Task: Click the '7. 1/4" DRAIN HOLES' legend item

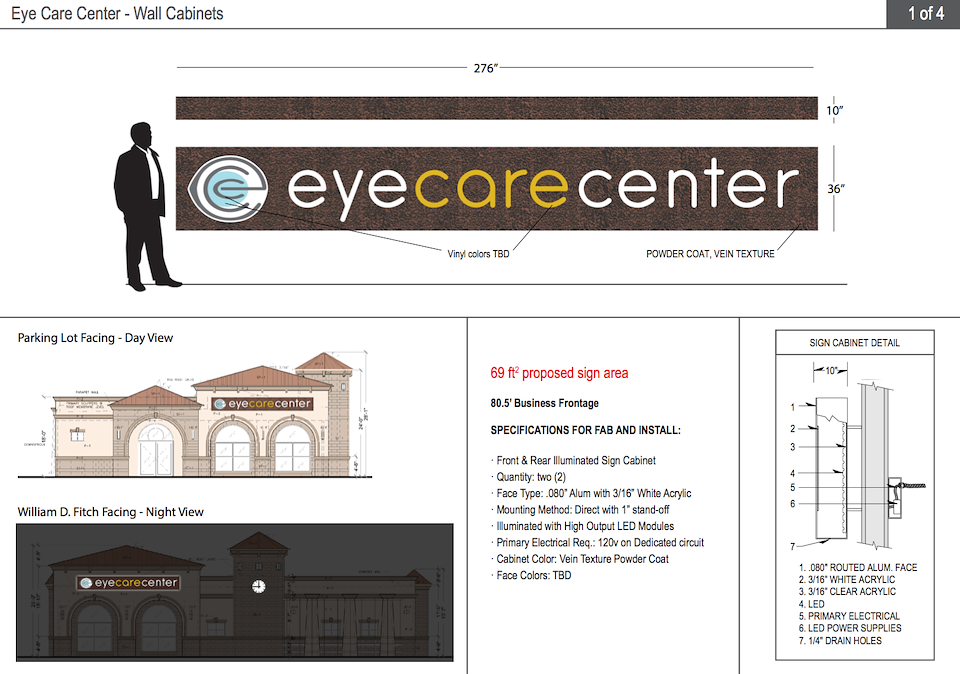Action: click(x=840, y=641)
